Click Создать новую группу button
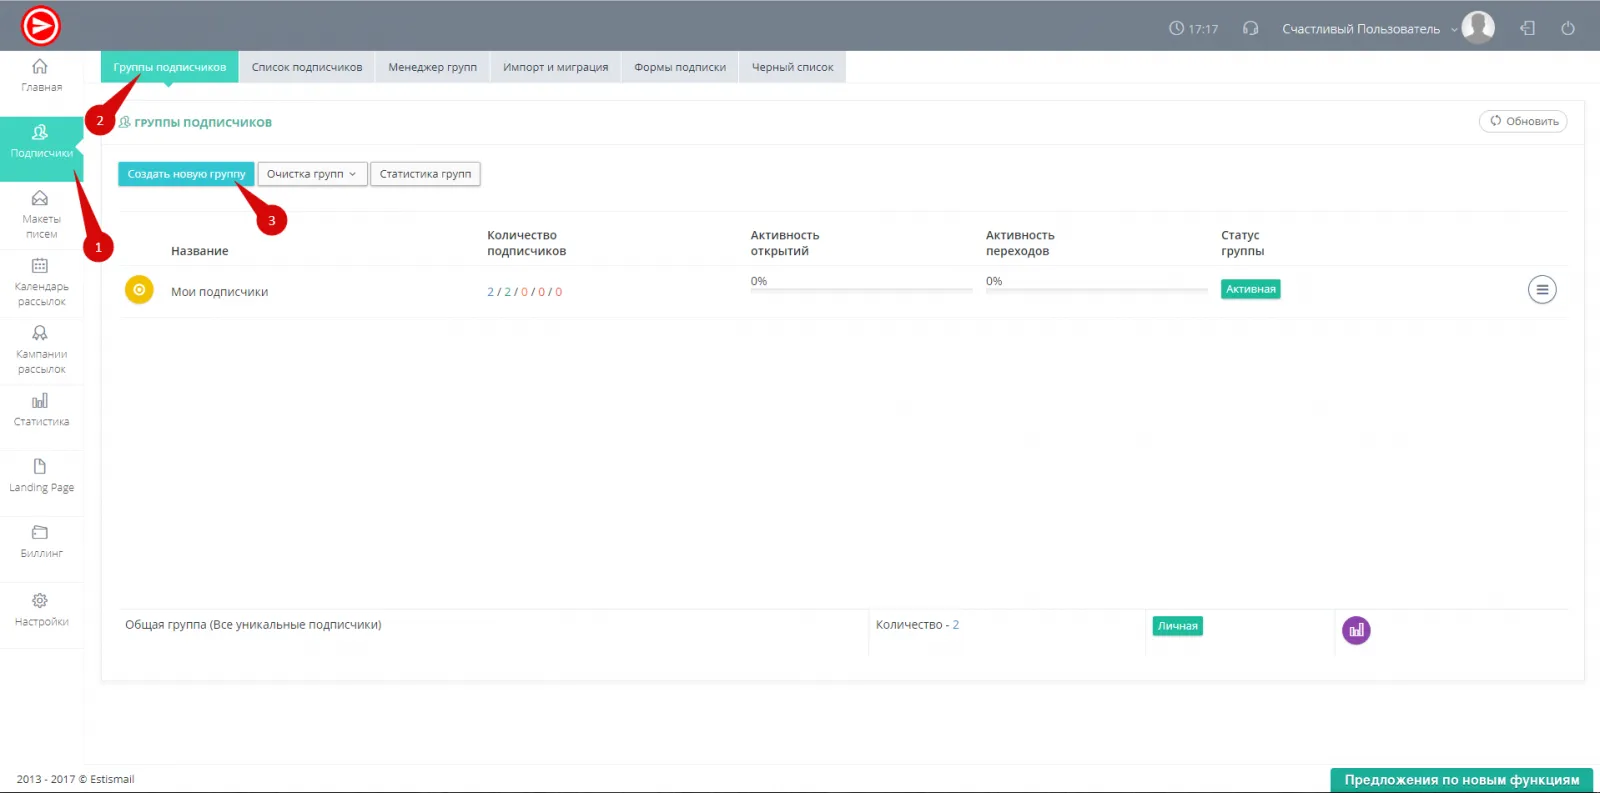 pos(186,174)
